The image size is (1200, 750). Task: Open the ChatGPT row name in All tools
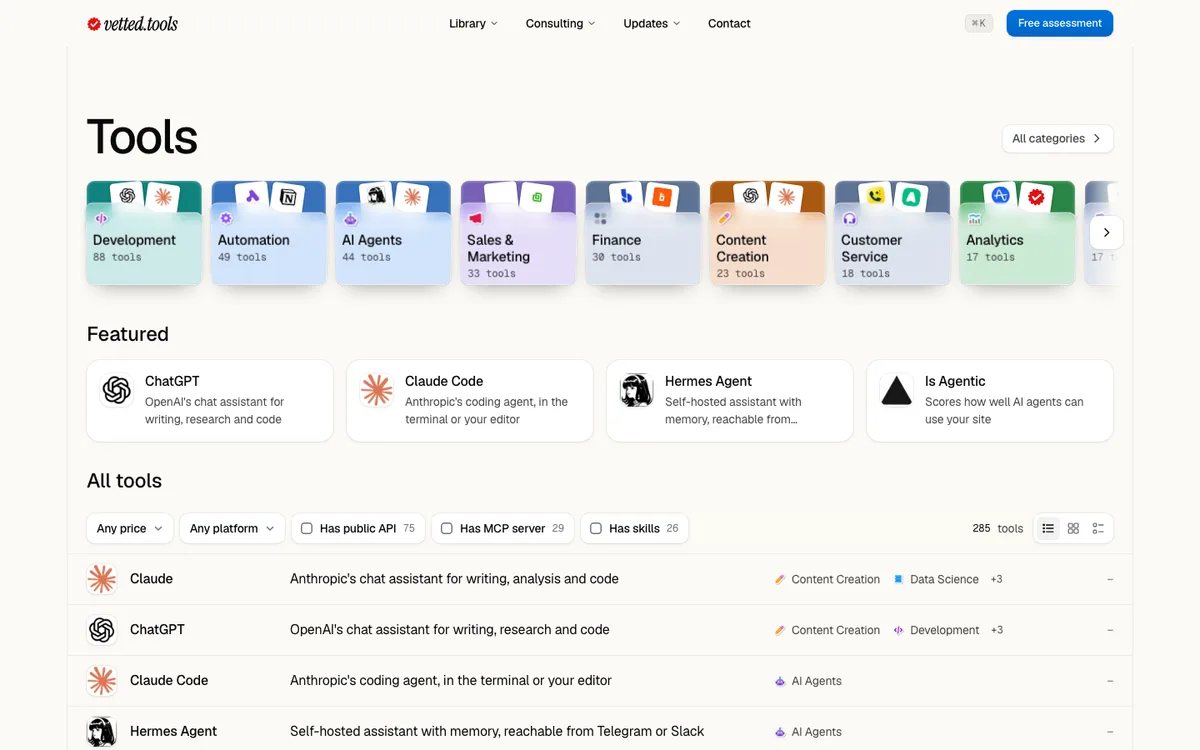pos(157,630)
